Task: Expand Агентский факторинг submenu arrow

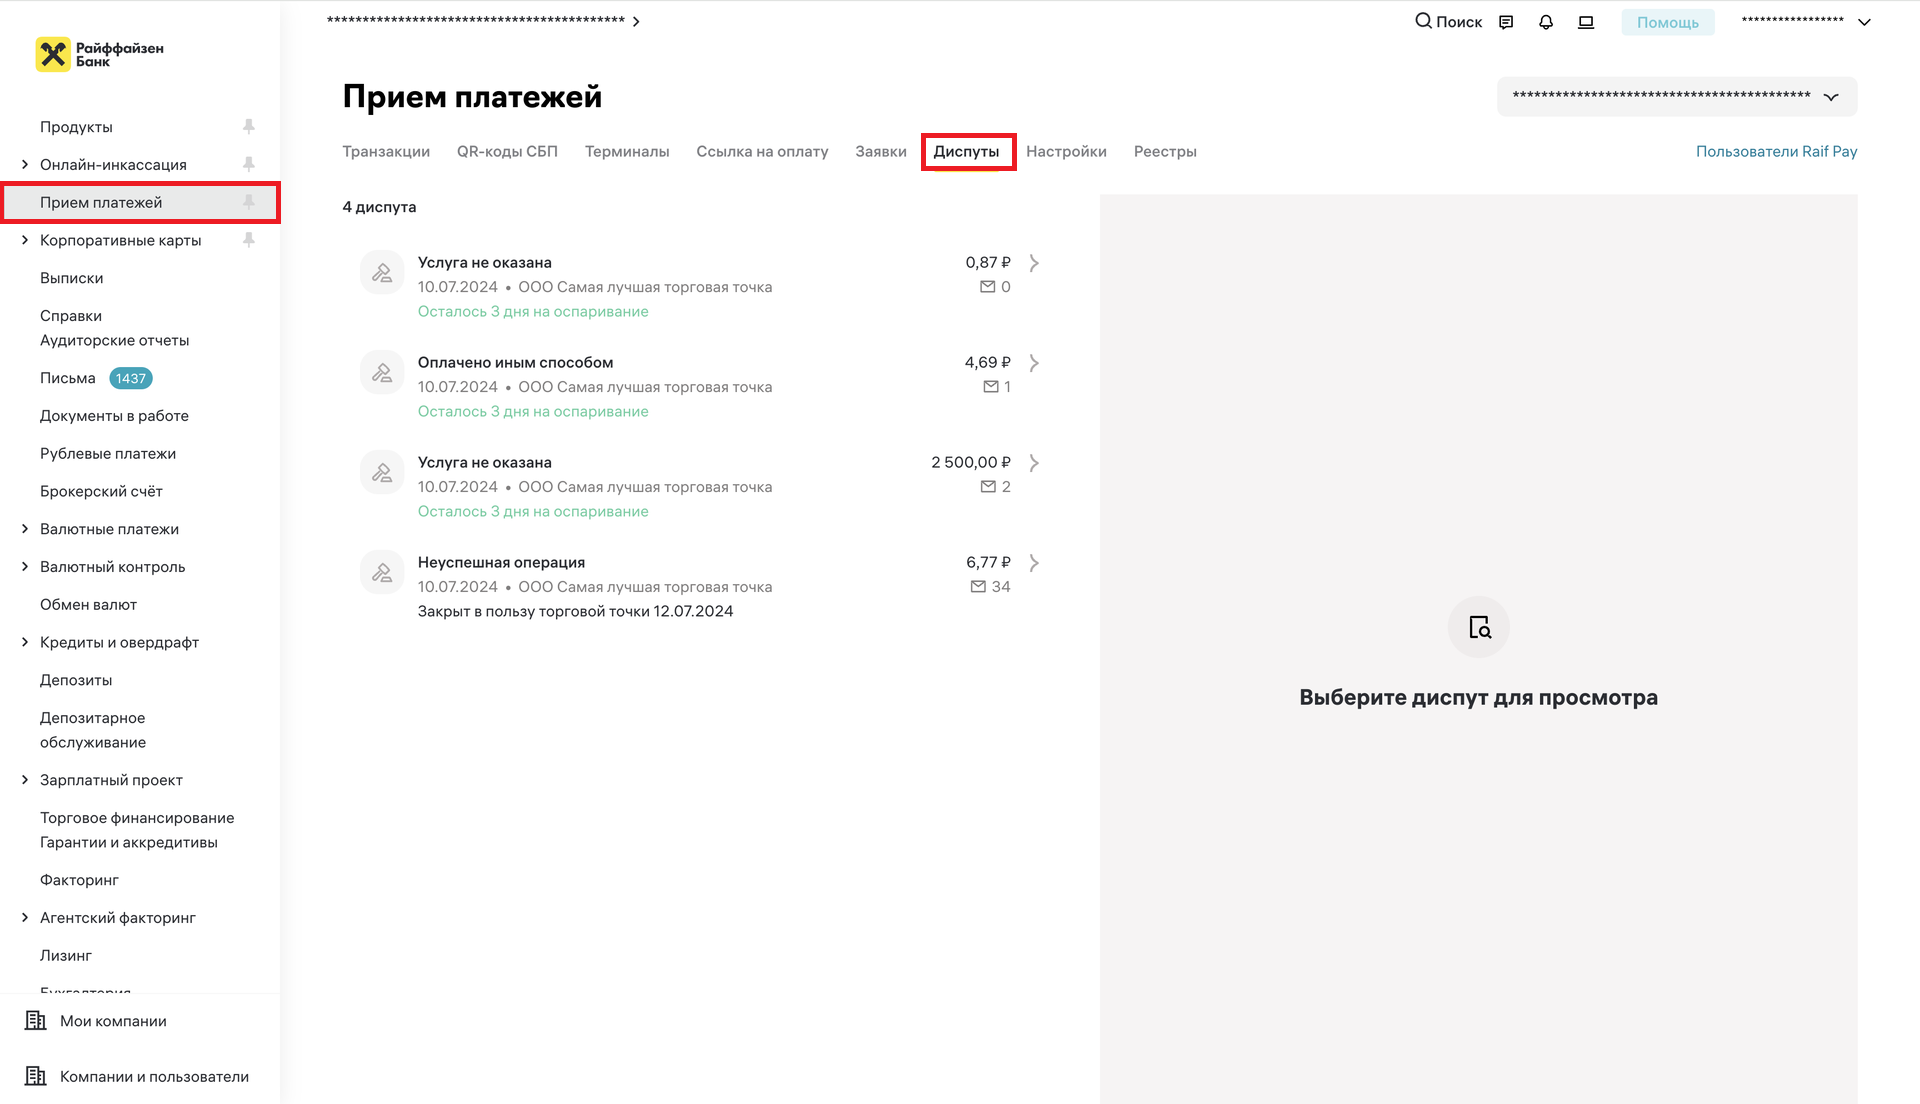Action: click(25, 918)
